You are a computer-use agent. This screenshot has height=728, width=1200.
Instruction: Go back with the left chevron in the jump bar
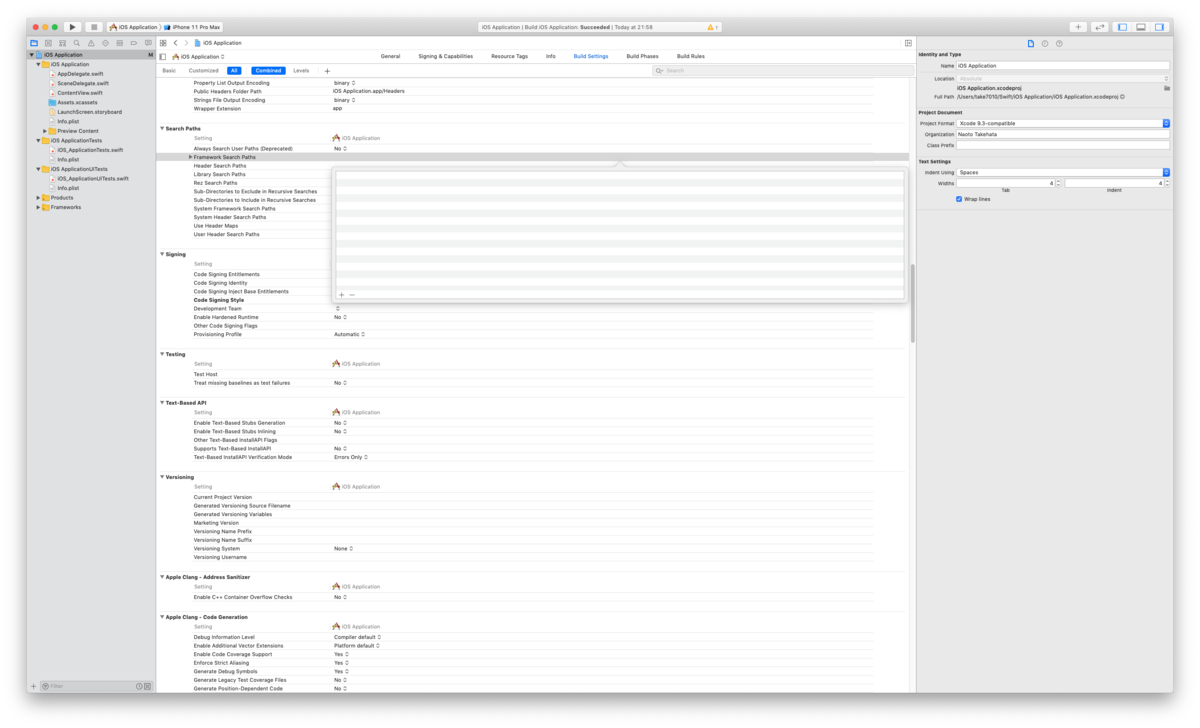coord(175,43)
